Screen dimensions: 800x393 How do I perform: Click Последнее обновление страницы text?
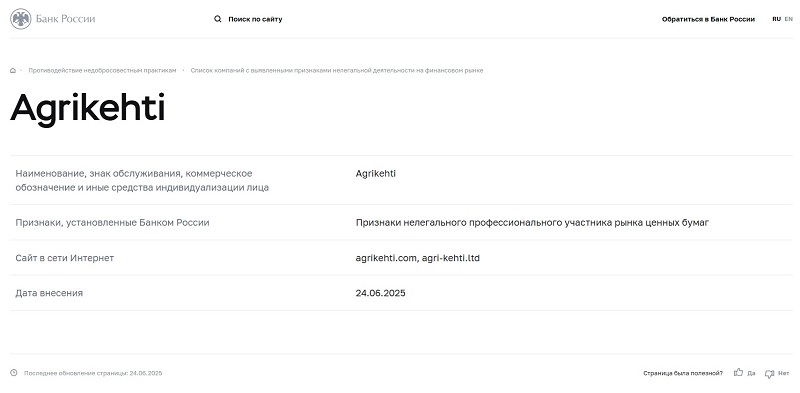point(93,373)
